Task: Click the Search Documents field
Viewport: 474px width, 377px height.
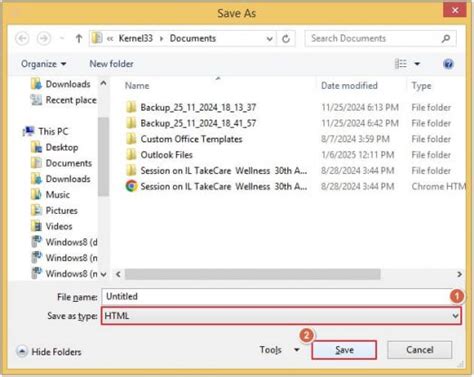Action: point(380,39)
